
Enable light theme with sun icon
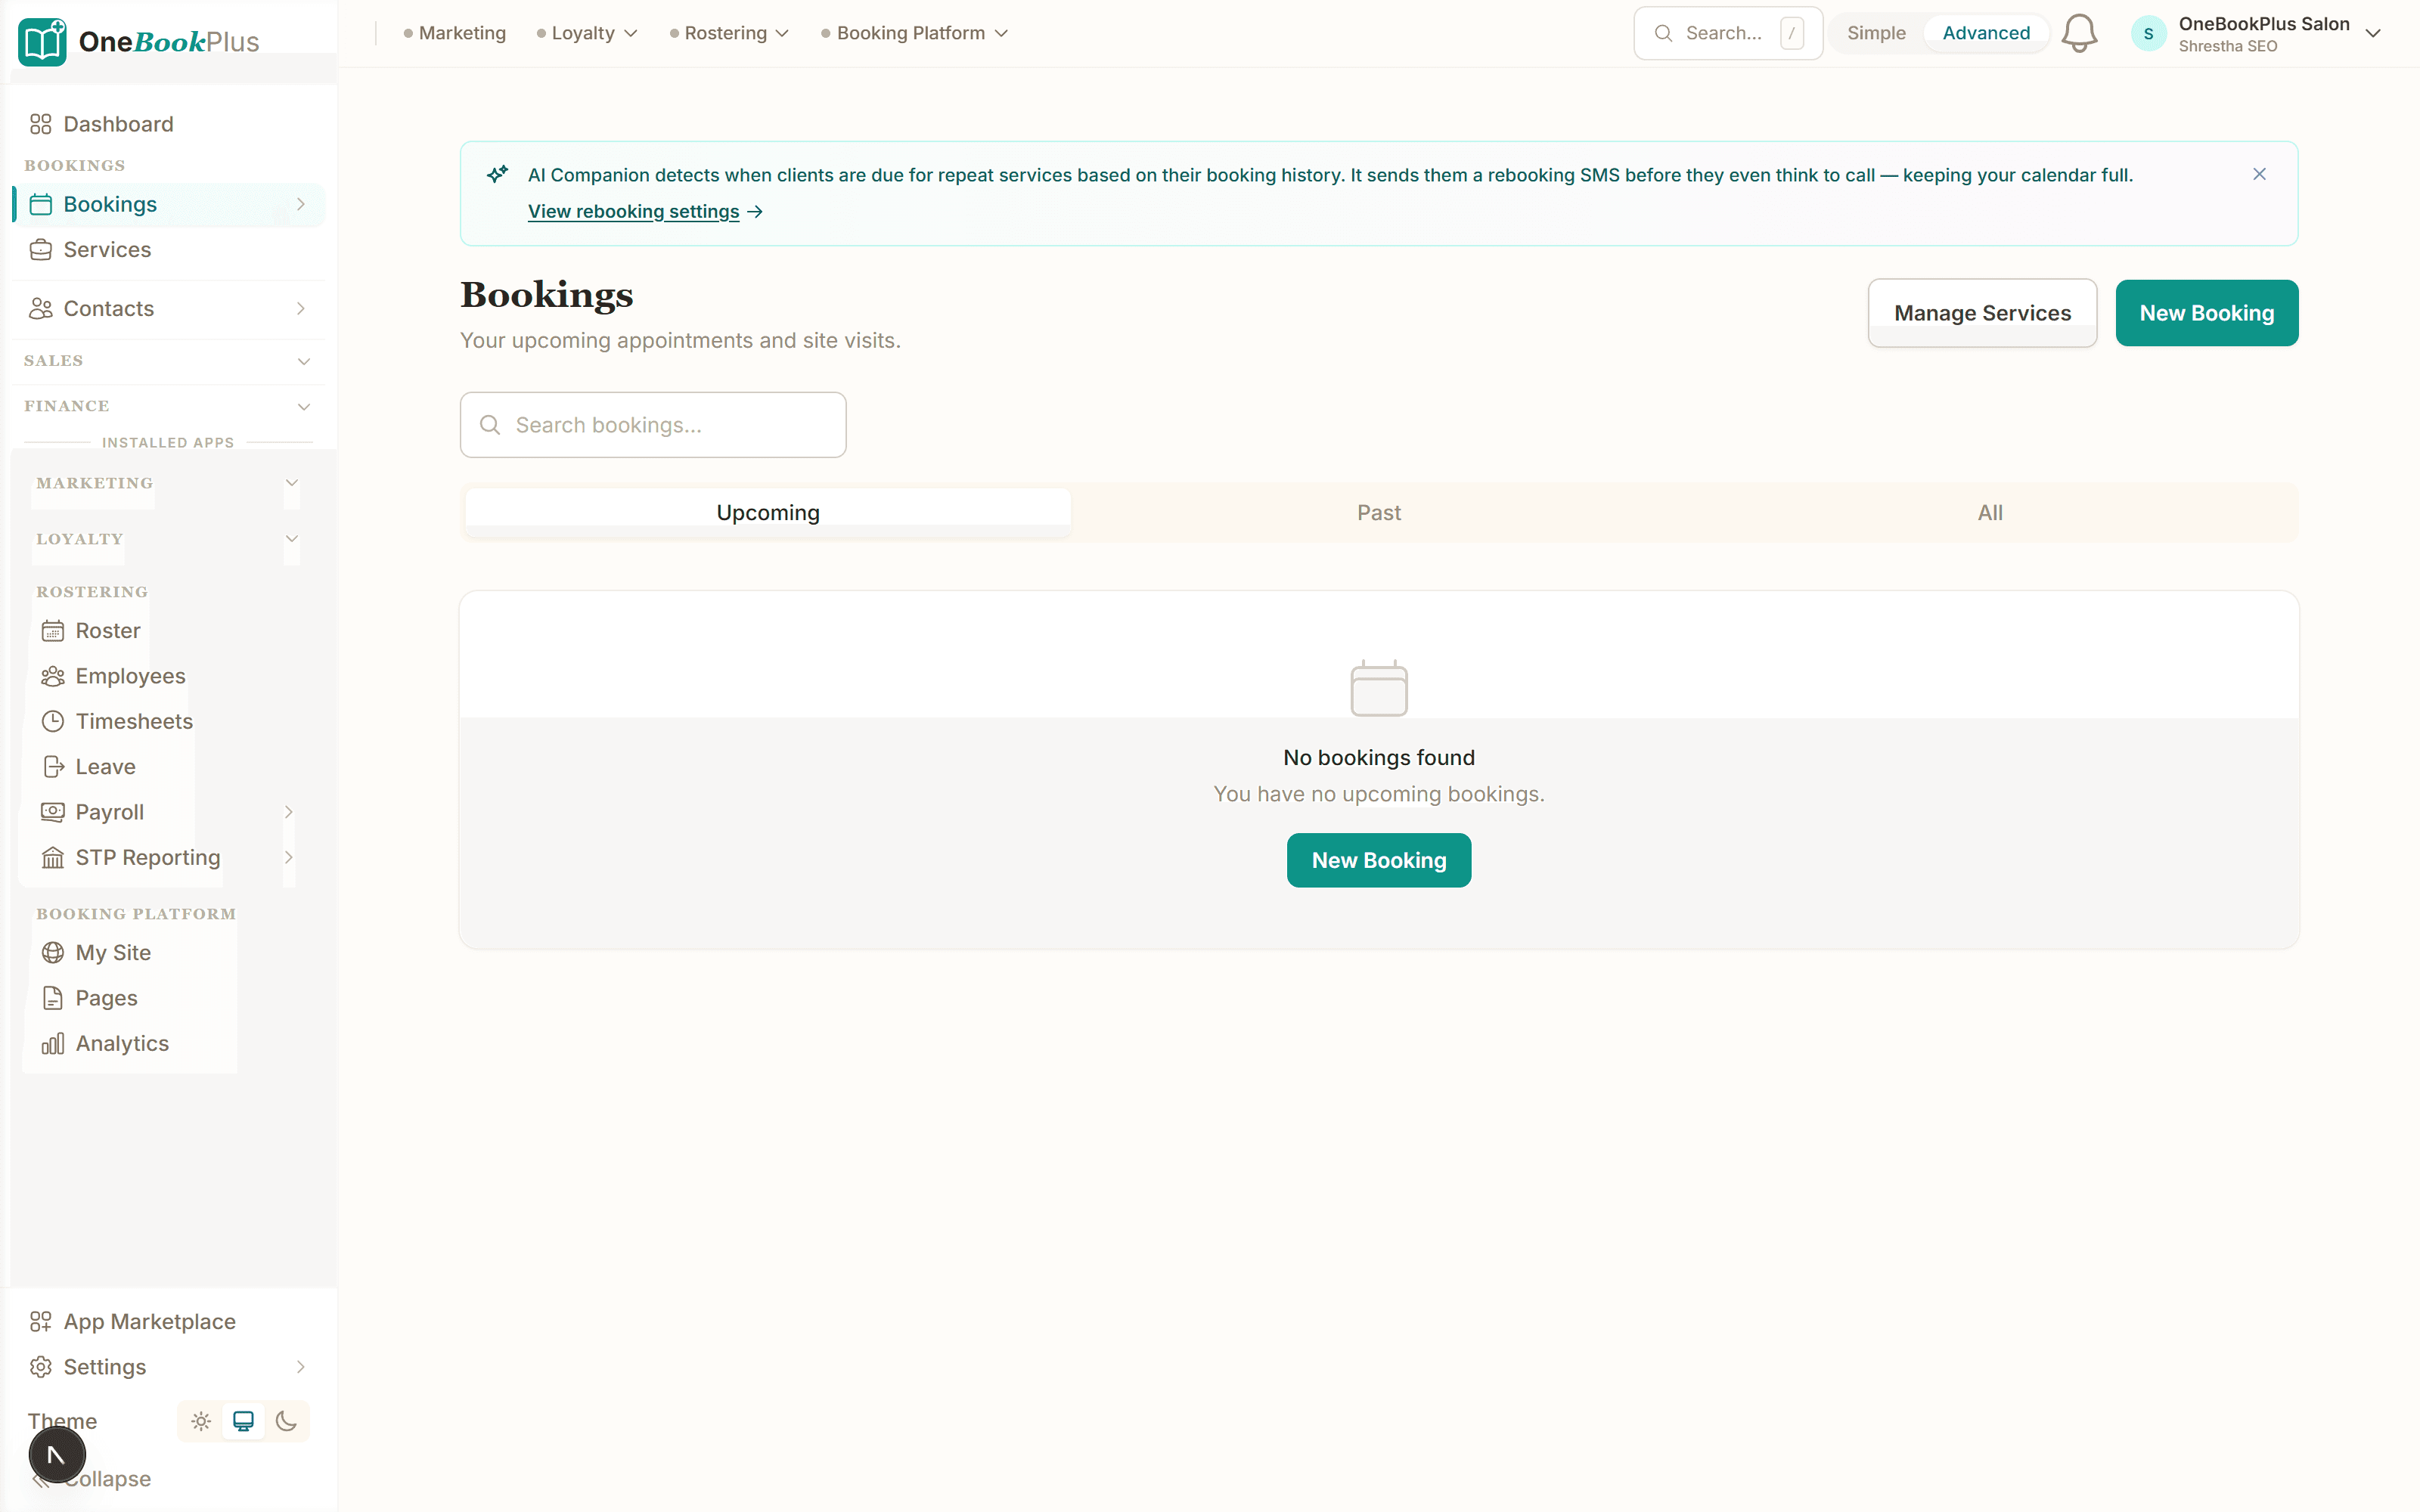[x=200, y=1421]
